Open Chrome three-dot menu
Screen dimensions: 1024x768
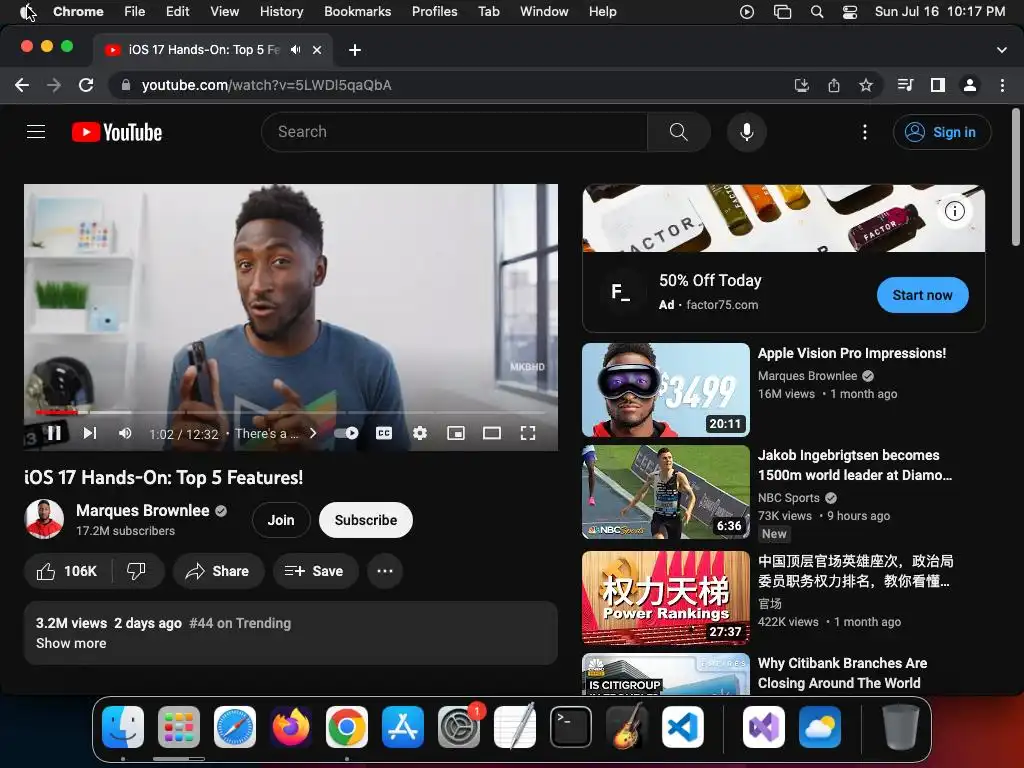(1002, 85)
